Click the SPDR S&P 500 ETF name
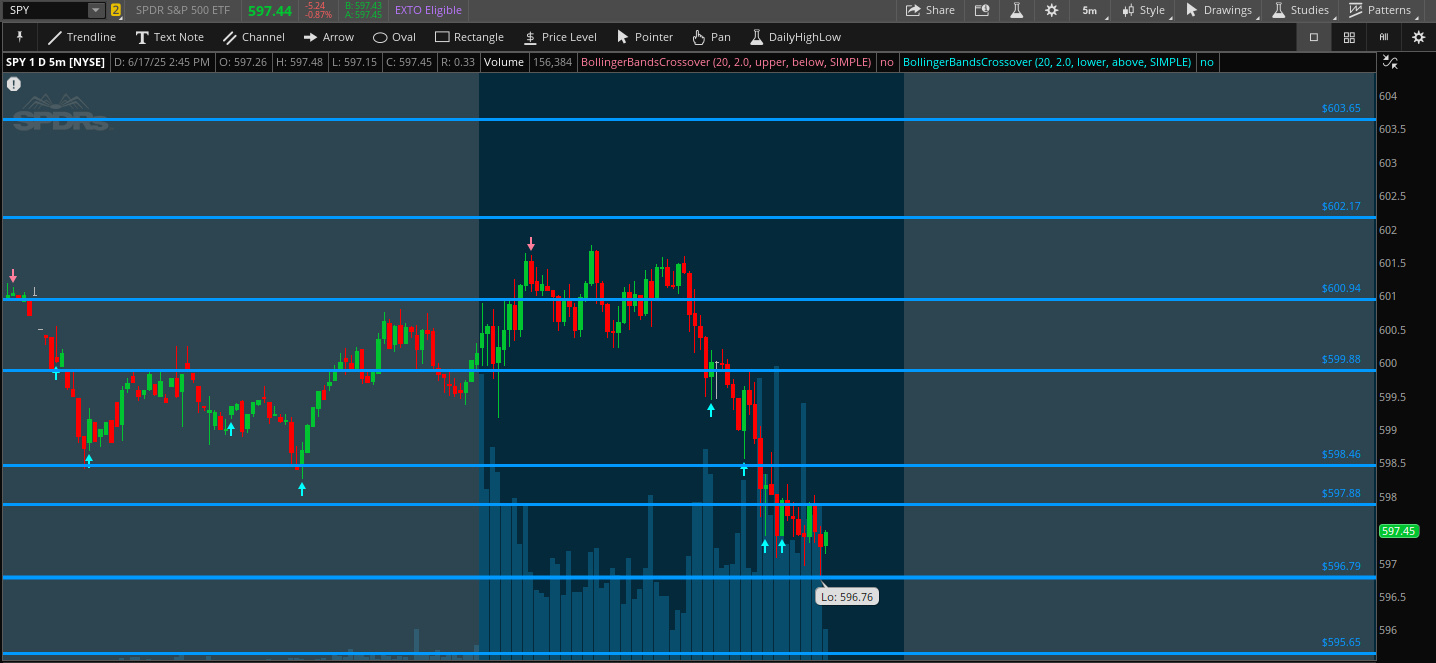The height and width of the screenshot is (663, 1436). coord(184,10)
